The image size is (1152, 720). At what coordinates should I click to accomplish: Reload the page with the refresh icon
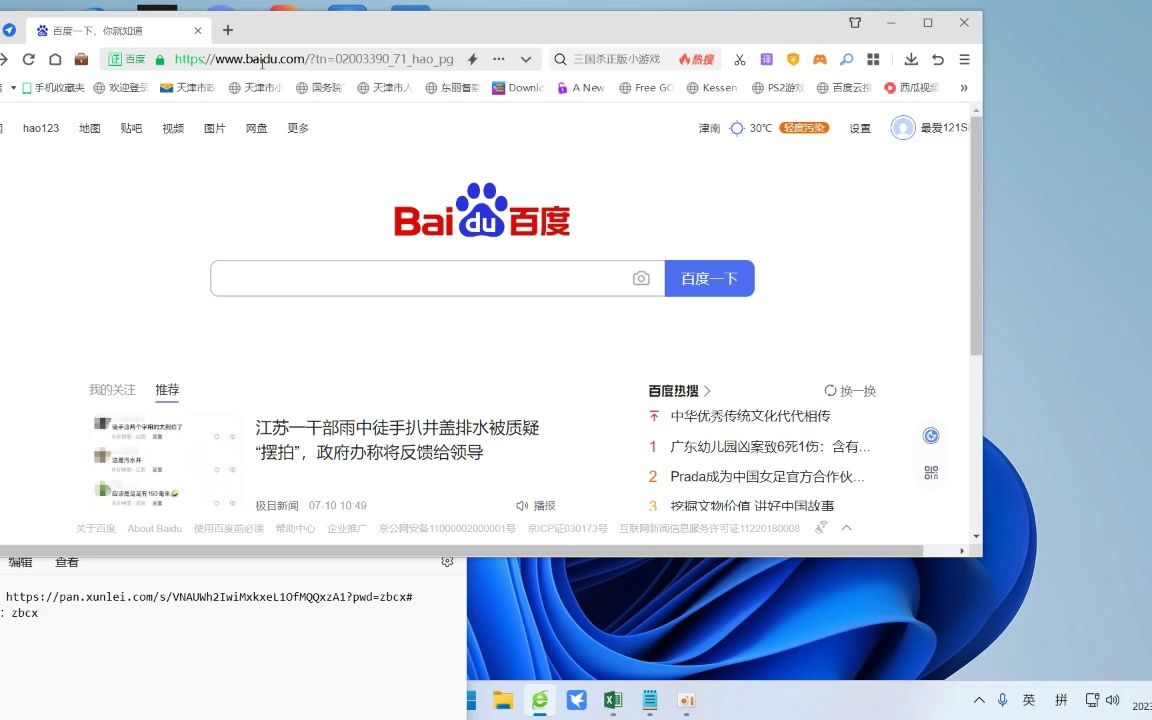29,60
